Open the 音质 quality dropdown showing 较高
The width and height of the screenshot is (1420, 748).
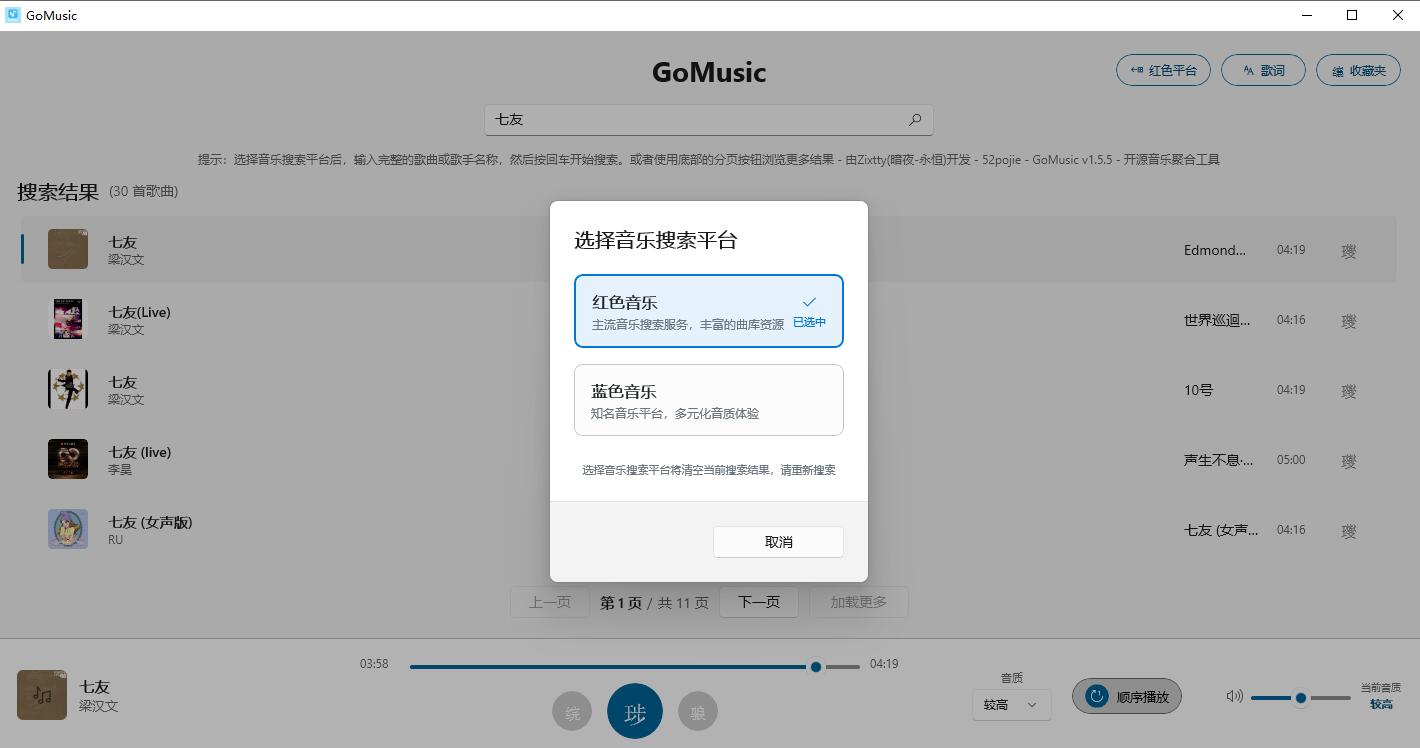click(x=1010, y=704)
